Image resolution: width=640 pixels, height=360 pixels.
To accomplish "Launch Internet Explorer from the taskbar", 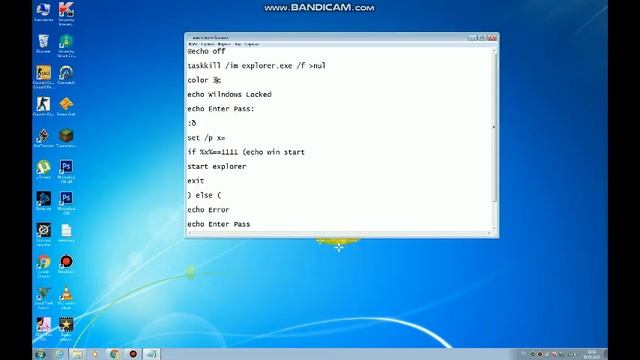I will [59, 354].
